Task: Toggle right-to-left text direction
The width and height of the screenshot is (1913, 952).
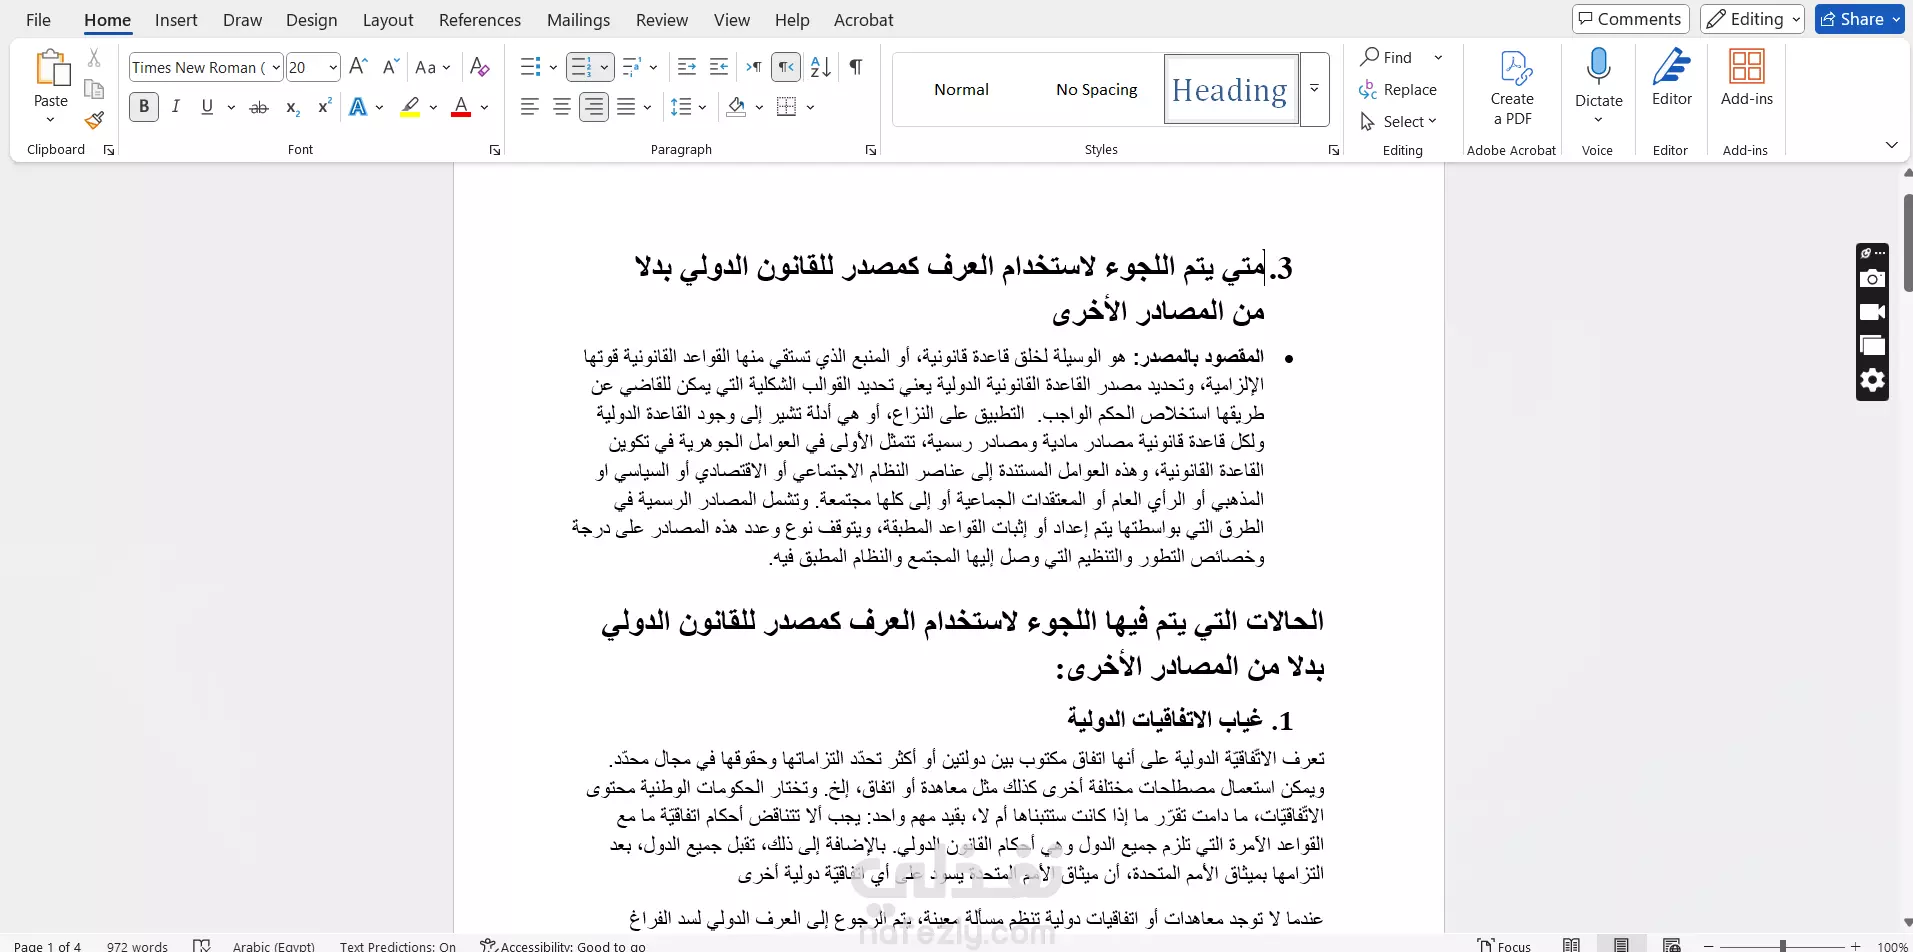Action: pos(787,67)
